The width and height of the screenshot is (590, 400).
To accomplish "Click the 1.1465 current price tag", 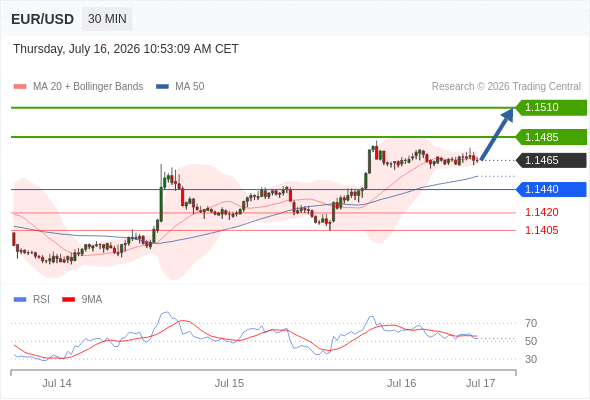I will pos(551,160).
